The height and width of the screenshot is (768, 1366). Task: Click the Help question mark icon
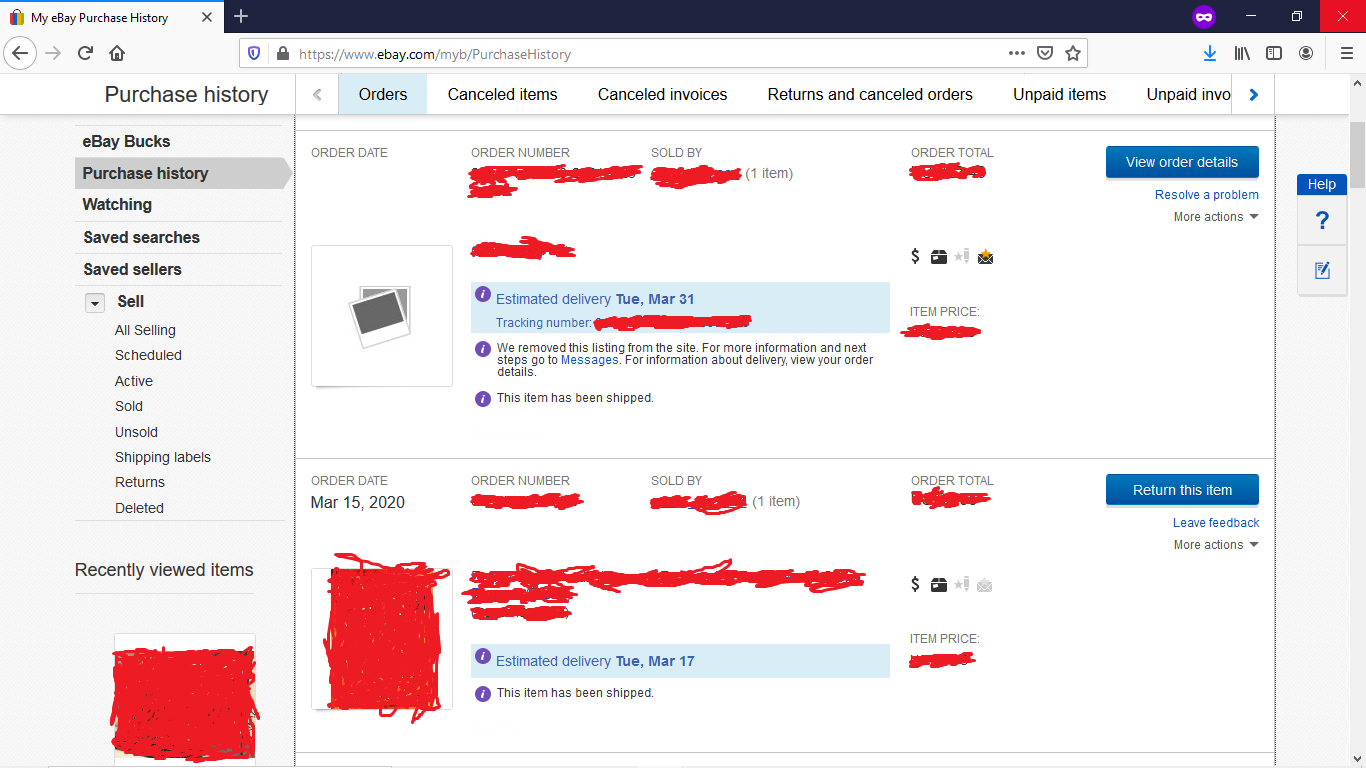point(1322,220)
